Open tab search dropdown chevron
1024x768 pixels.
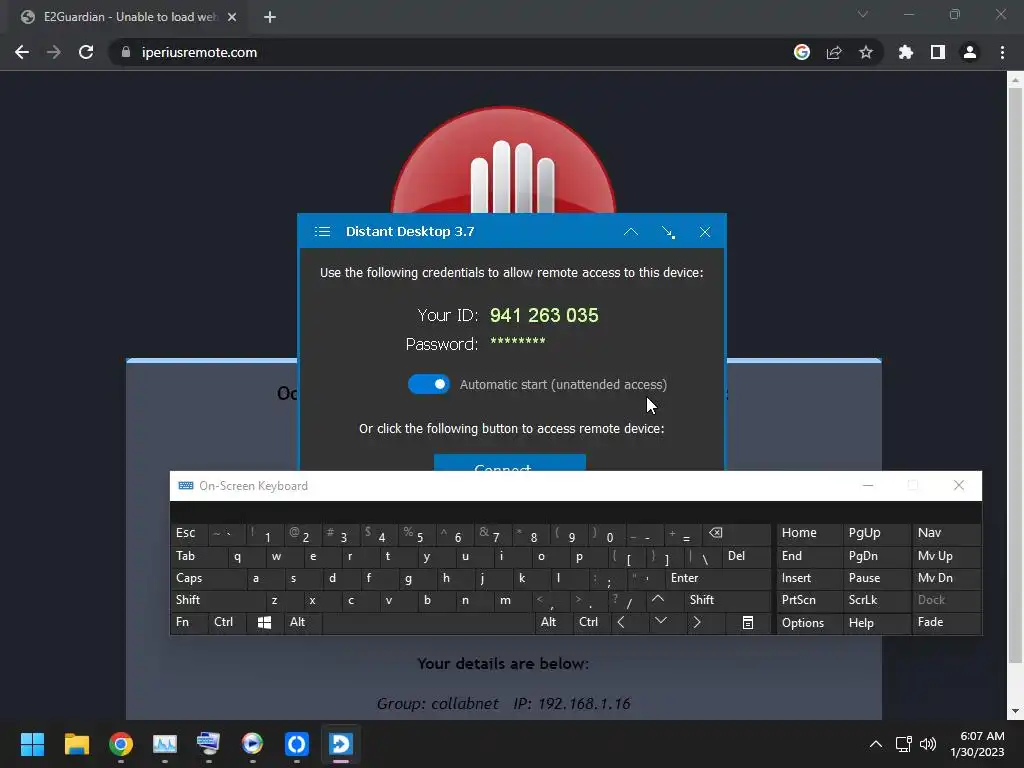(863, 14)
